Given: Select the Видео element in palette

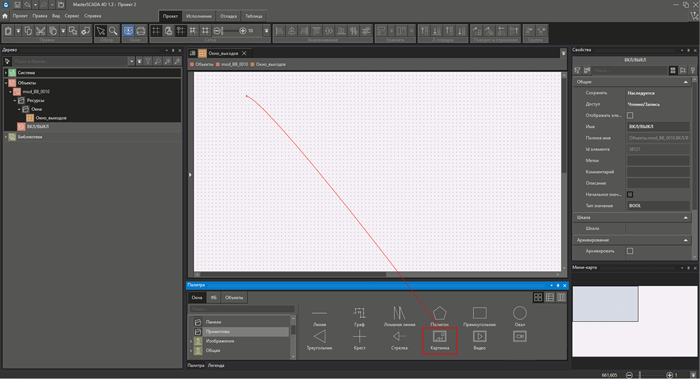Looking at the screenshot, I should [479, 340].
